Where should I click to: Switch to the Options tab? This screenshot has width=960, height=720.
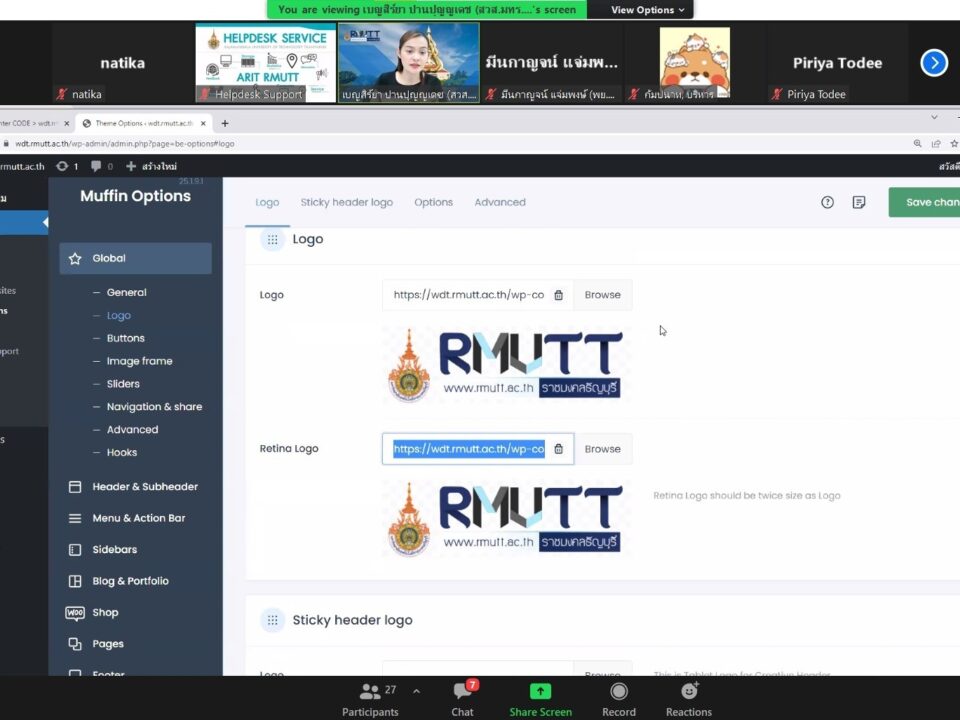pos(433,202)
